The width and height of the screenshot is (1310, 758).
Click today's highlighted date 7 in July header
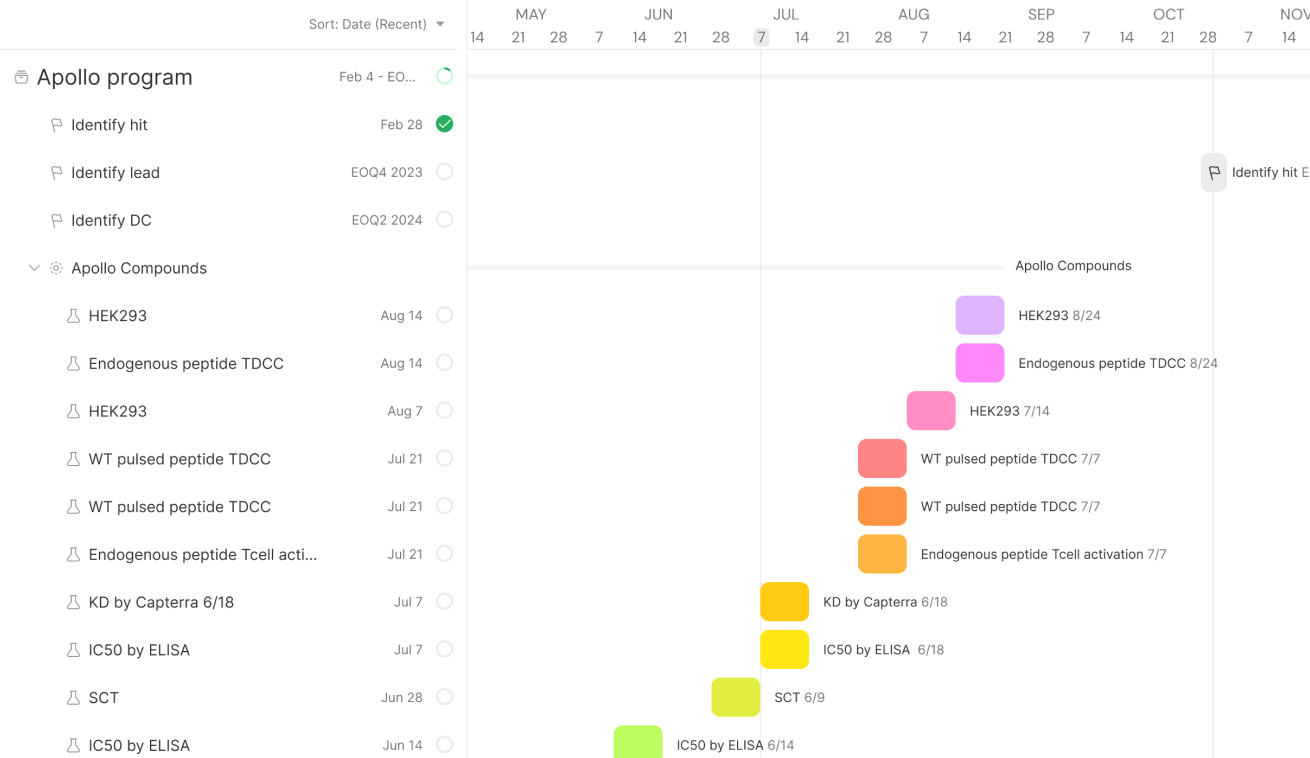[x=761, y=37]
